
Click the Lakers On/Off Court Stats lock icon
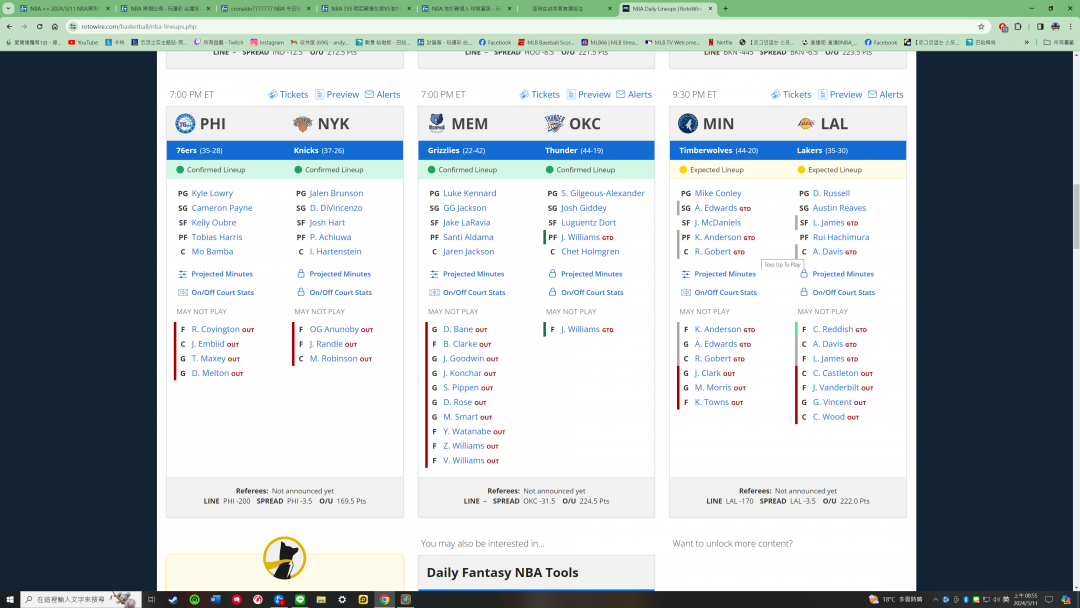click(804, 292)
